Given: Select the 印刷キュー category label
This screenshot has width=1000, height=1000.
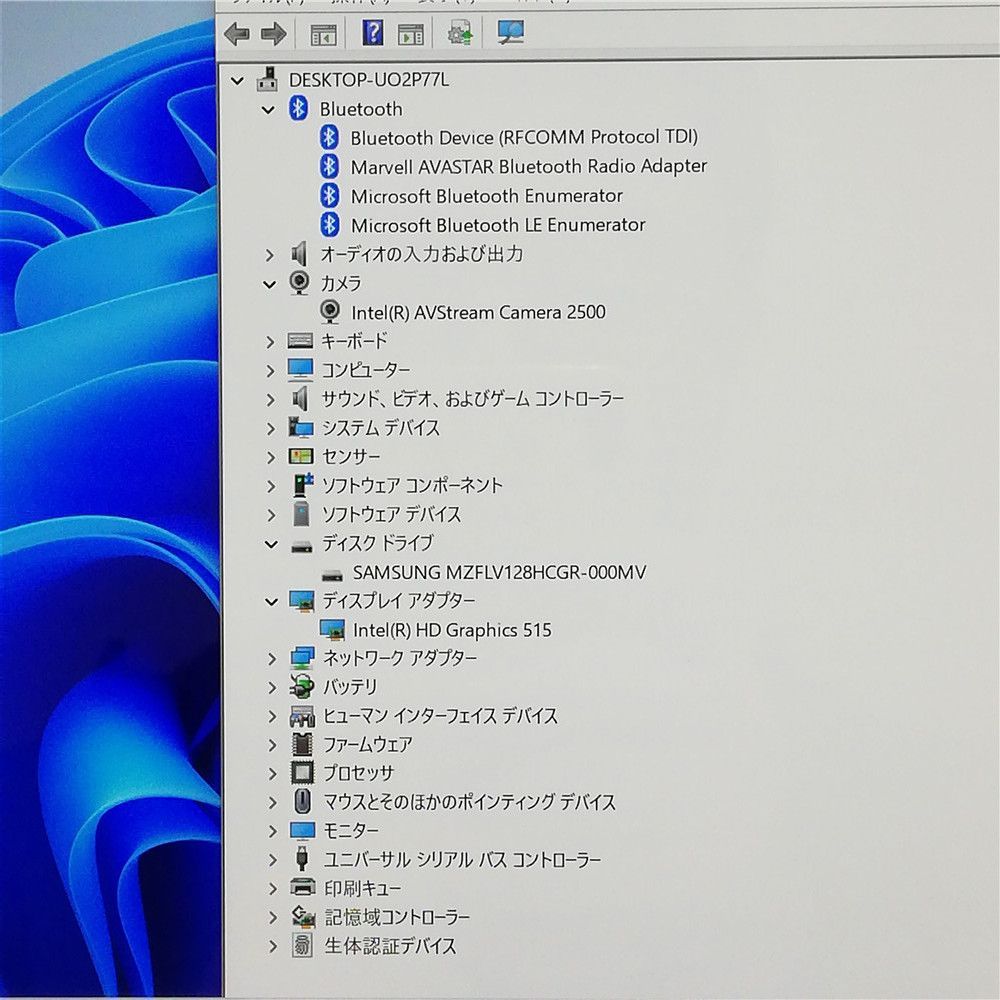Looking at the screenshot, I should coord(362,888).
